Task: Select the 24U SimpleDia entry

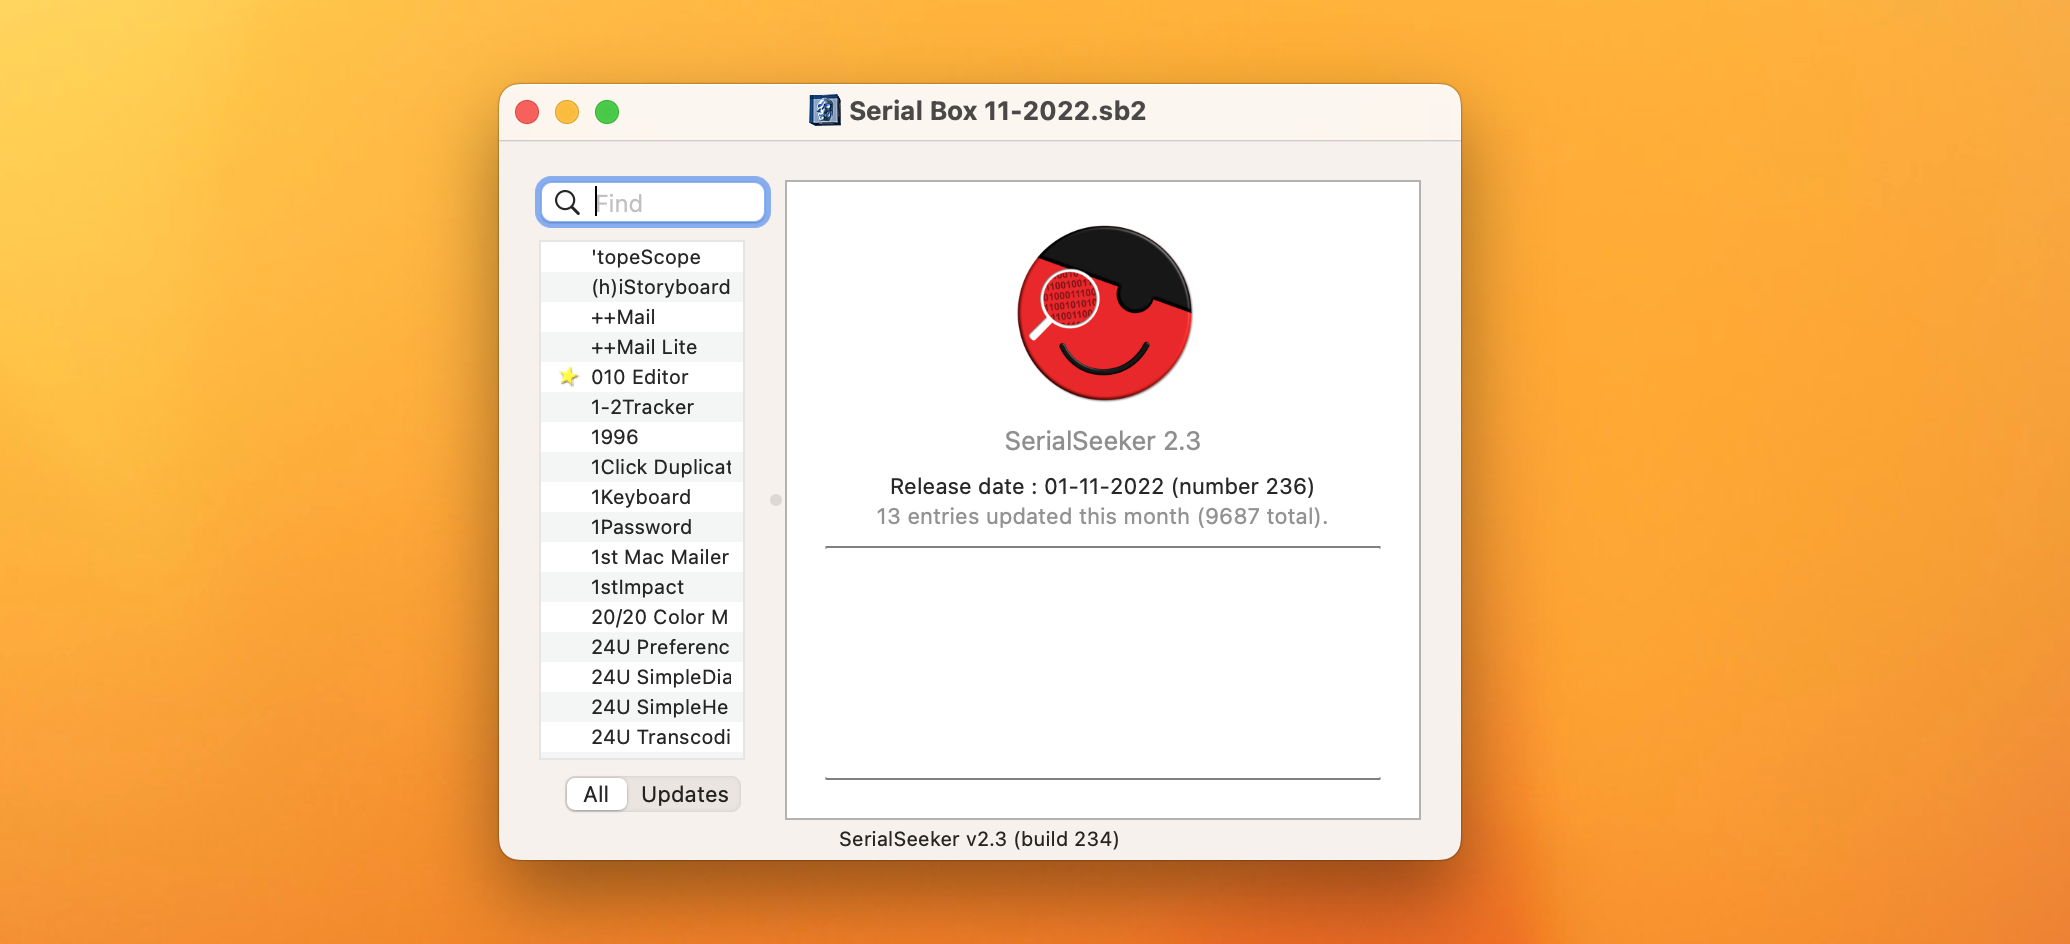Action: pyautogui.click(x=642, y=677)
